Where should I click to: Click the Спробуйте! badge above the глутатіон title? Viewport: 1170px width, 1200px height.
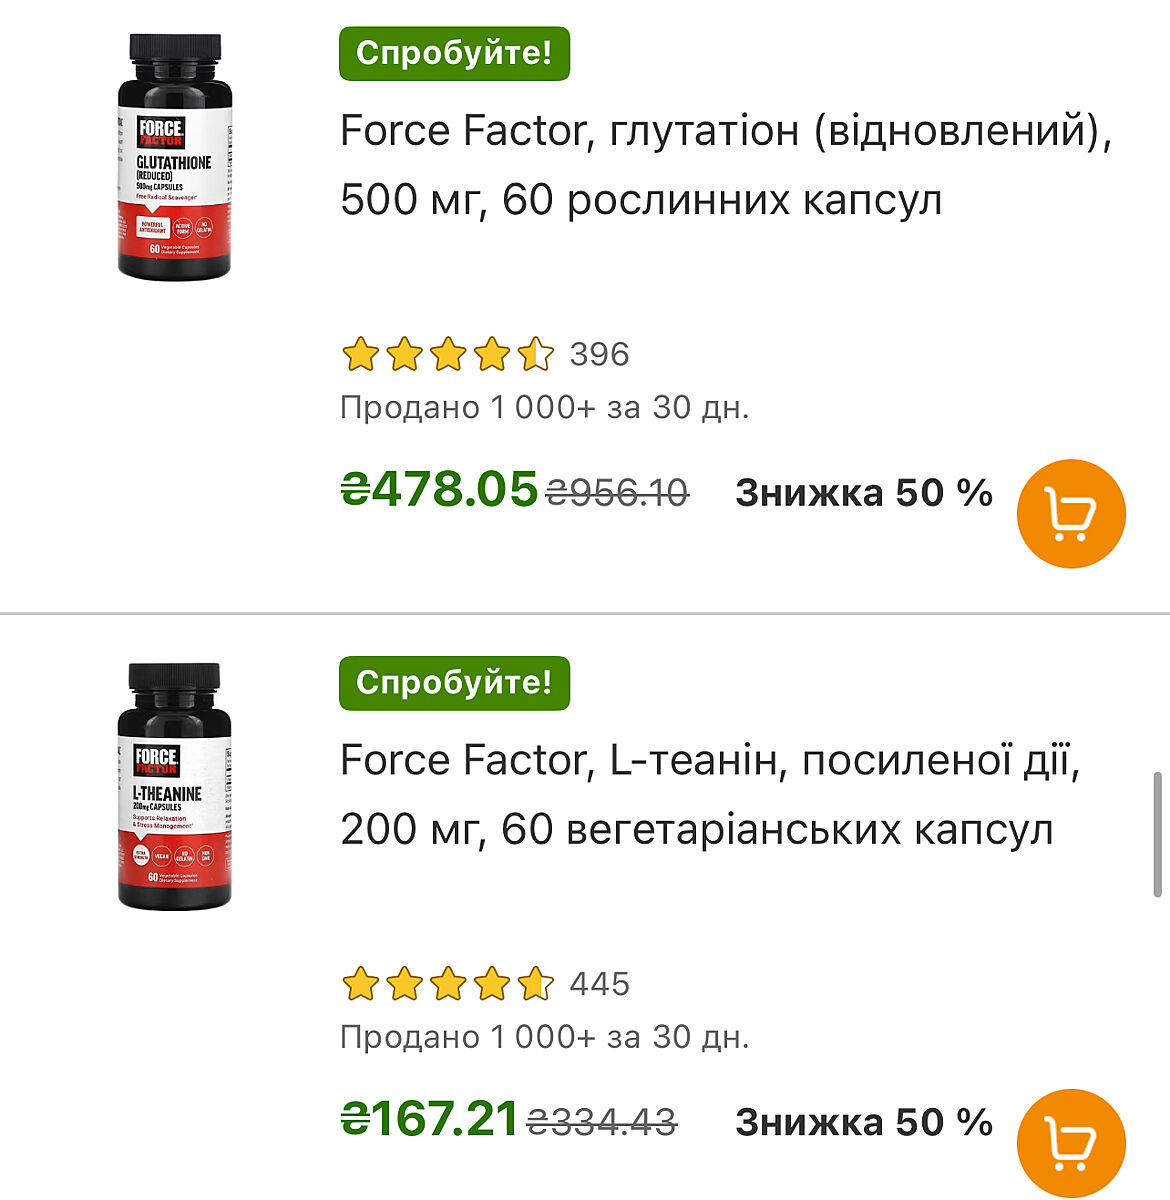[454, 53]
